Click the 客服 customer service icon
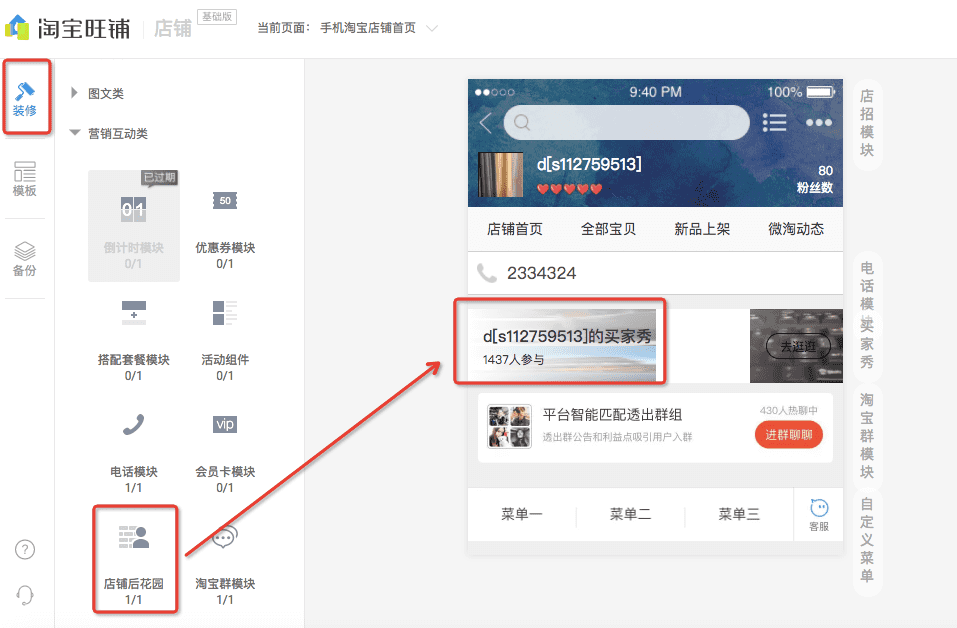Image resolution: width=957 pixels, height=628 pixels. point(818,514)
